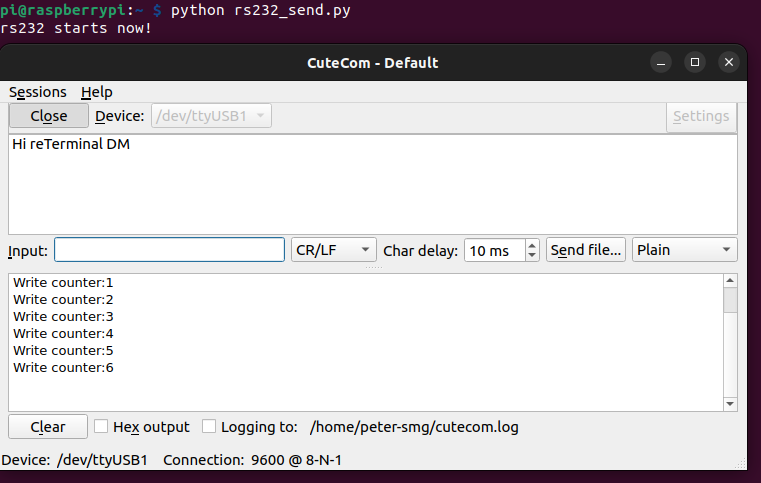Click the Char delay value field

click(x=494, y=250)
